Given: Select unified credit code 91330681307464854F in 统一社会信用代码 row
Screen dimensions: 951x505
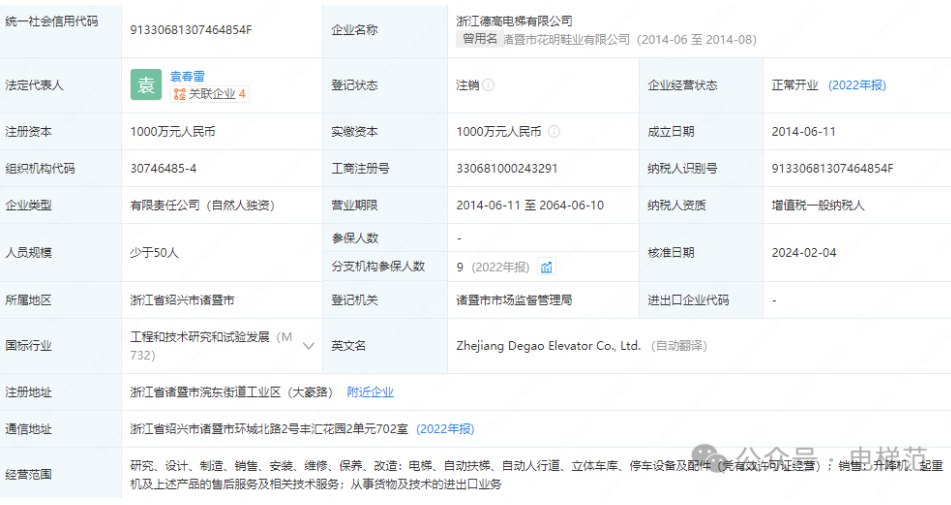Looking at the screenshot, I should (x=191, y=30).
